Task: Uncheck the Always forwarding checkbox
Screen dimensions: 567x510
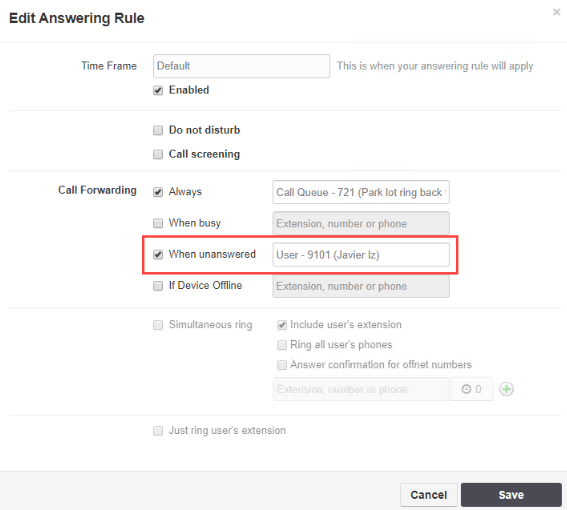Action: coord(158,192)
